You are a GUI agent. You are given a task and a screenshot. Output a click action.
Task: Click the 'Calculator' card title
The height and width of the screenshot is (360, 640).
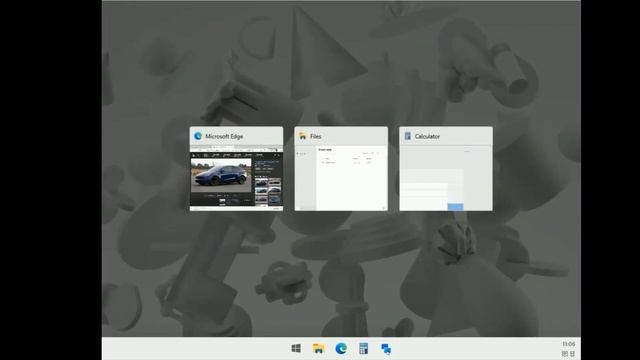tap(427, 136)
